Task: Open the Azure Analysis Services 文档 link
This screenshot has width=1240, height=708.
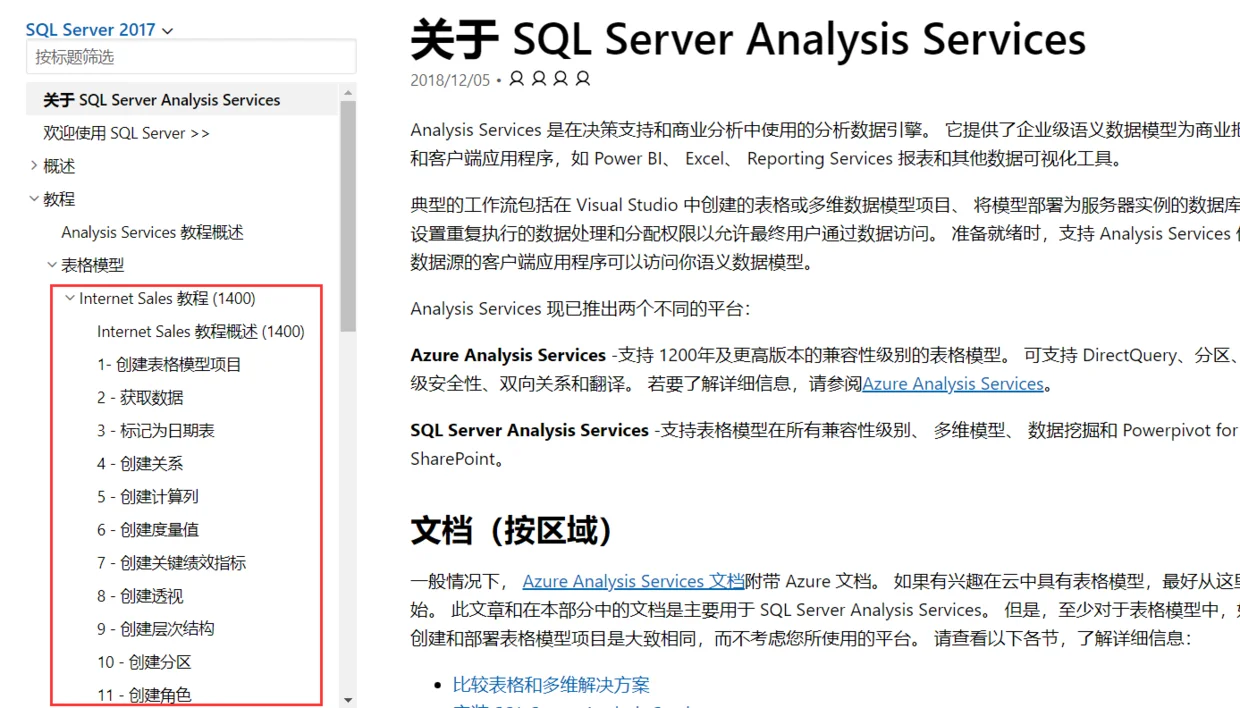Action: pos(633,581)
